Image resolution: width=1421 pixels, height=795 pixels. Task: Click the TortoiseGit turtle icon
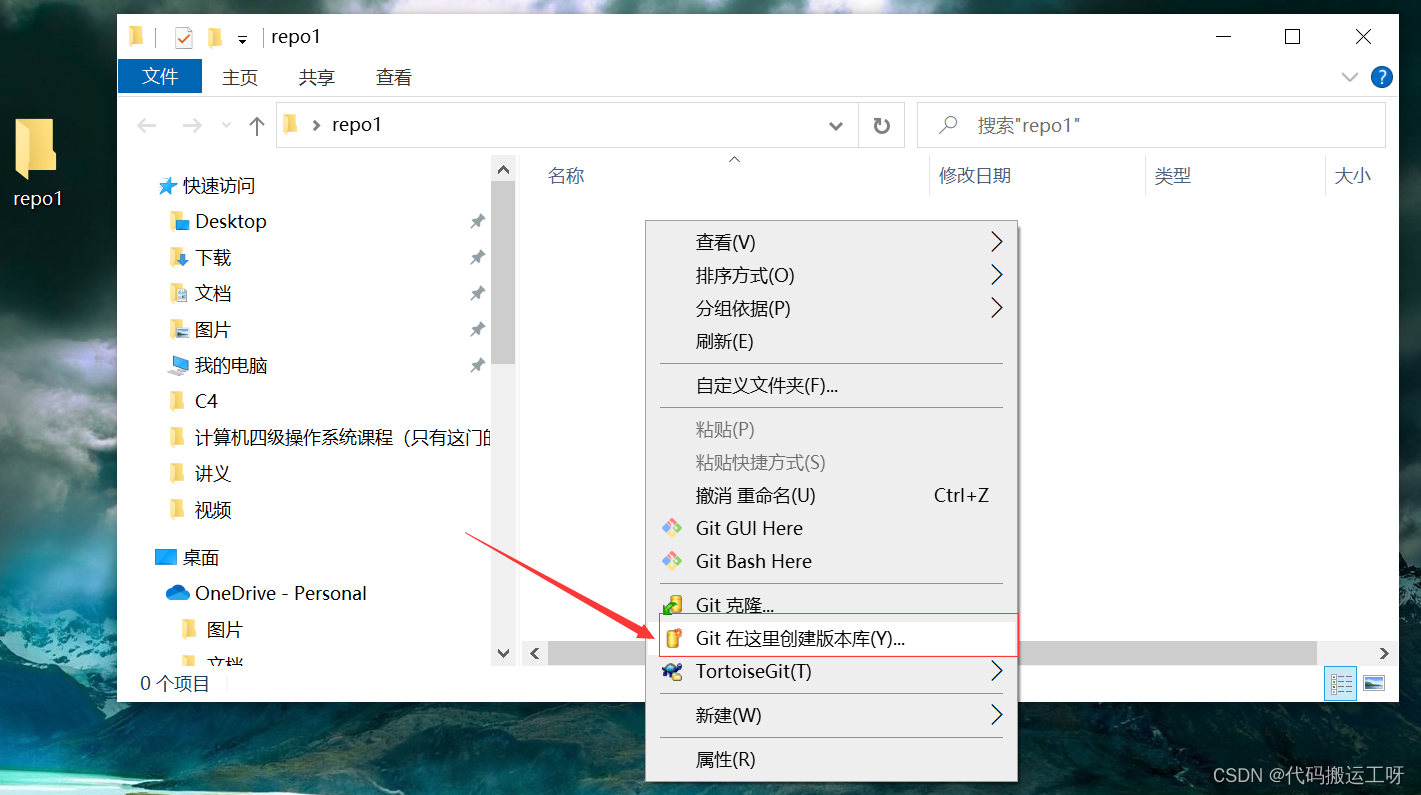tap(673, 671)
